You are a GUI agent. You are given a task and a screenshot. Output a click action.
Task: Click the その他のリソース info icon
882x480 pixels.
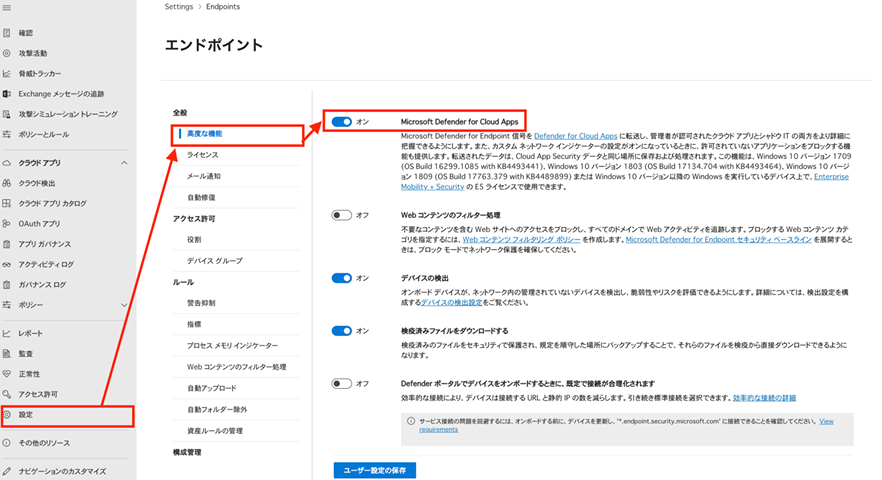pos(7,443)
